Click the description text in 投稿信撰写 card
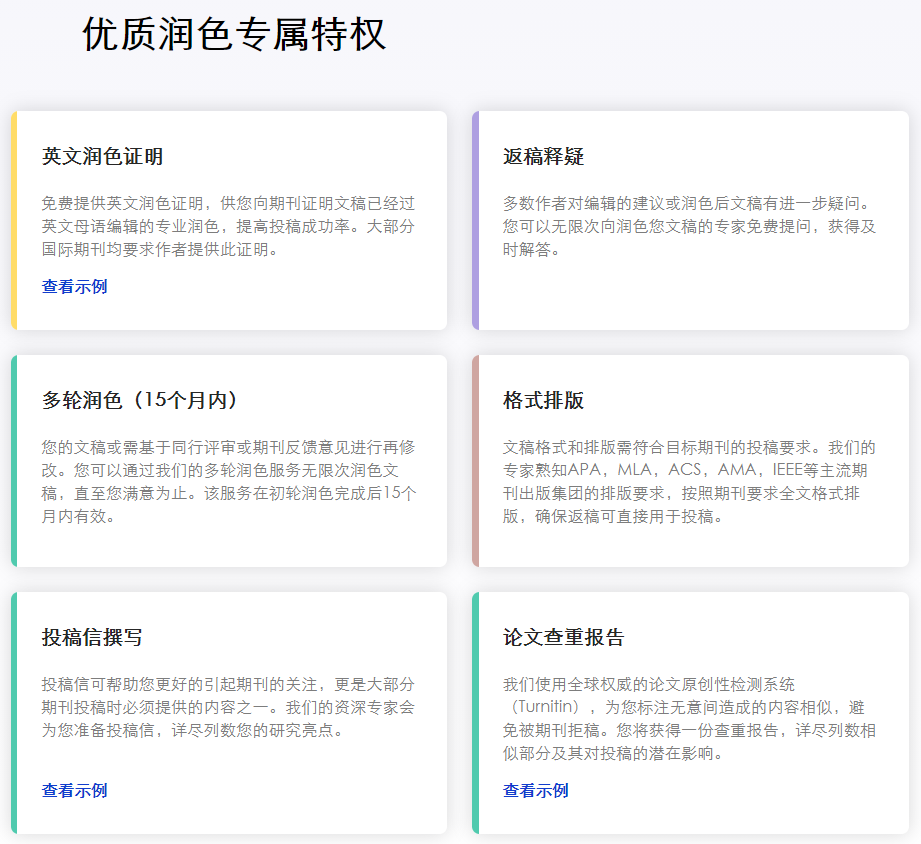This screenshot has width=921, height=844. [x=228, y=708]
